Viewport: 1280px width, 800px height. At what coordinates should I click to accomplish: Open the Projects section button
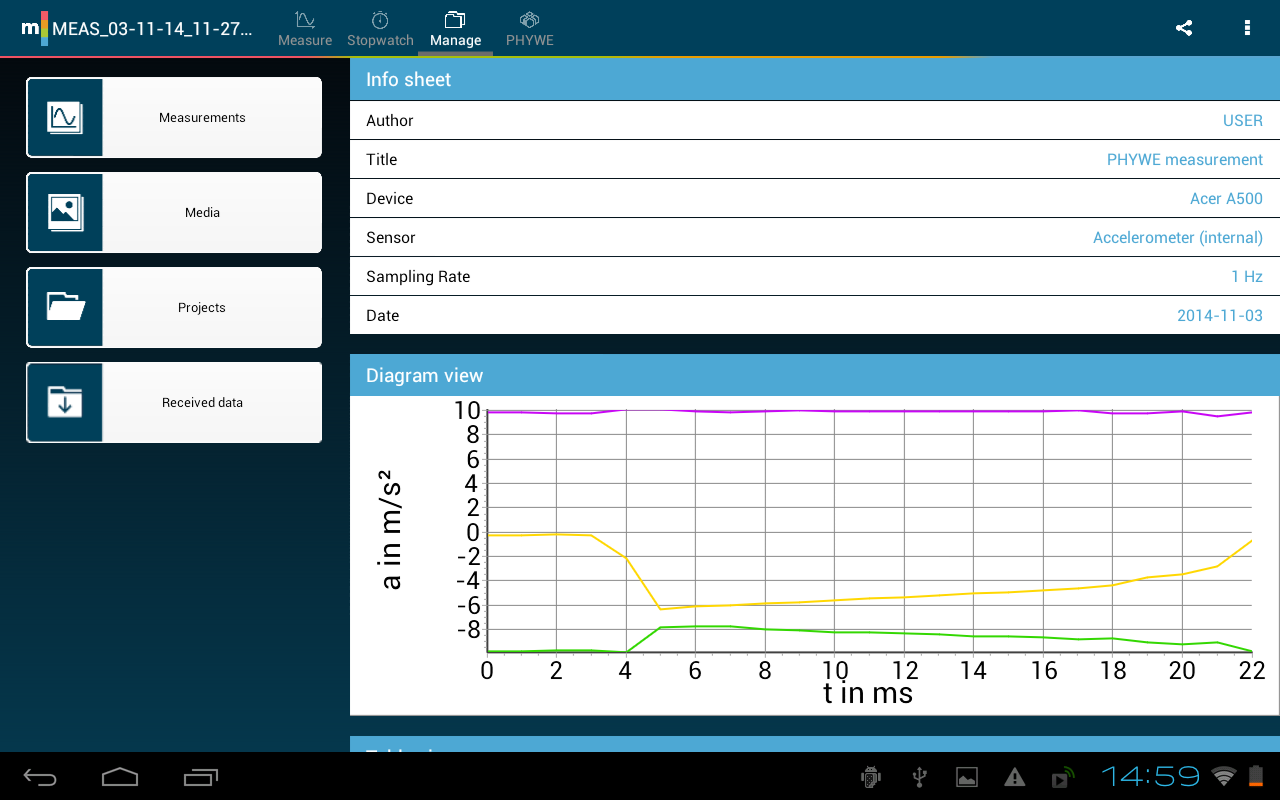tap(174, 308)
